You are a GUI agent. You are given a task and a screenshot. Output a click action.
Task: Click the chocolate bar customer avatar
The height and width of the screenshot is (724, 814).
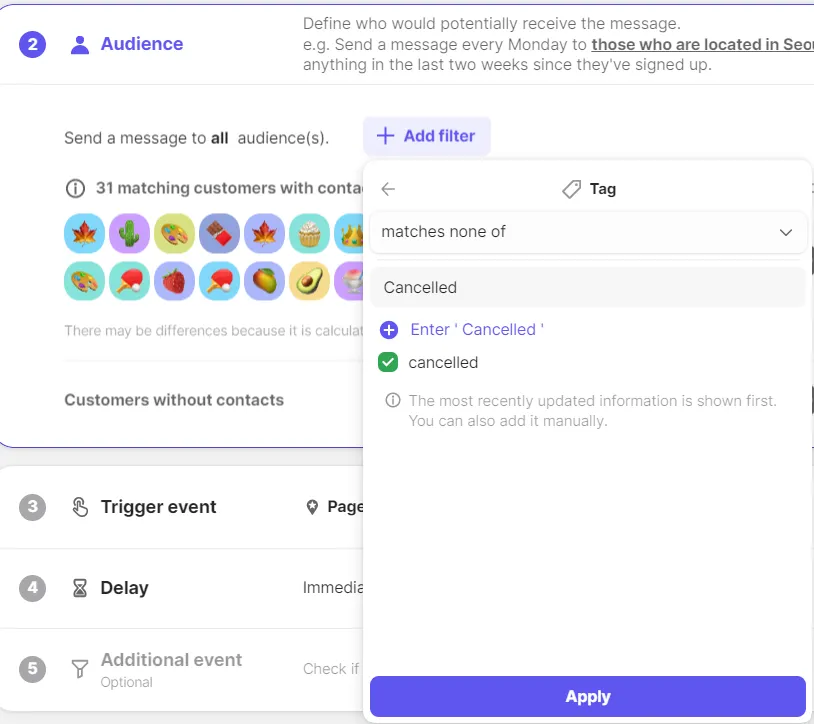click(x=219, y=233)
